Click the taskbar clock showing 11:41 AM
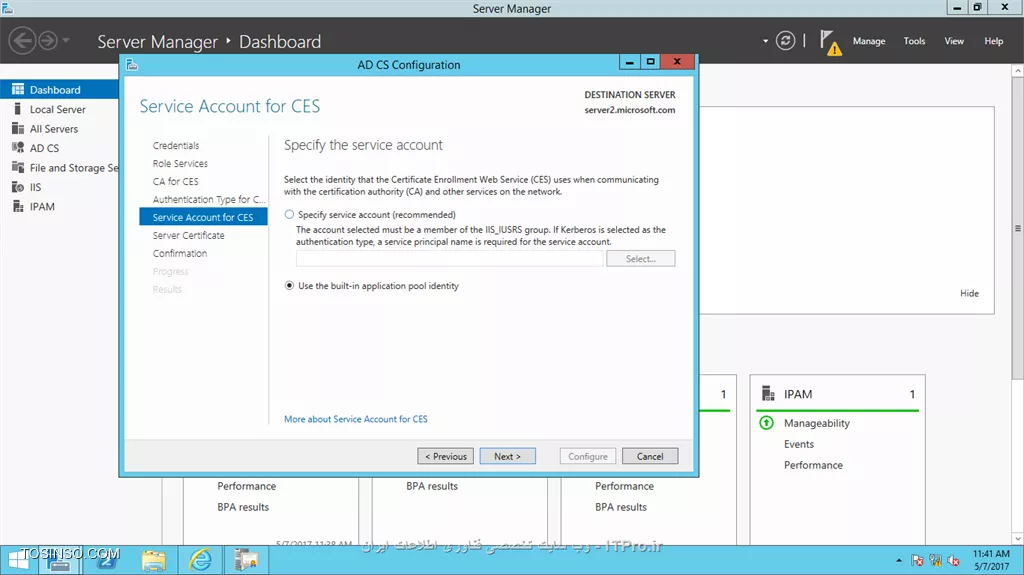Screen dimensions: 1024x575 point(991,560)
